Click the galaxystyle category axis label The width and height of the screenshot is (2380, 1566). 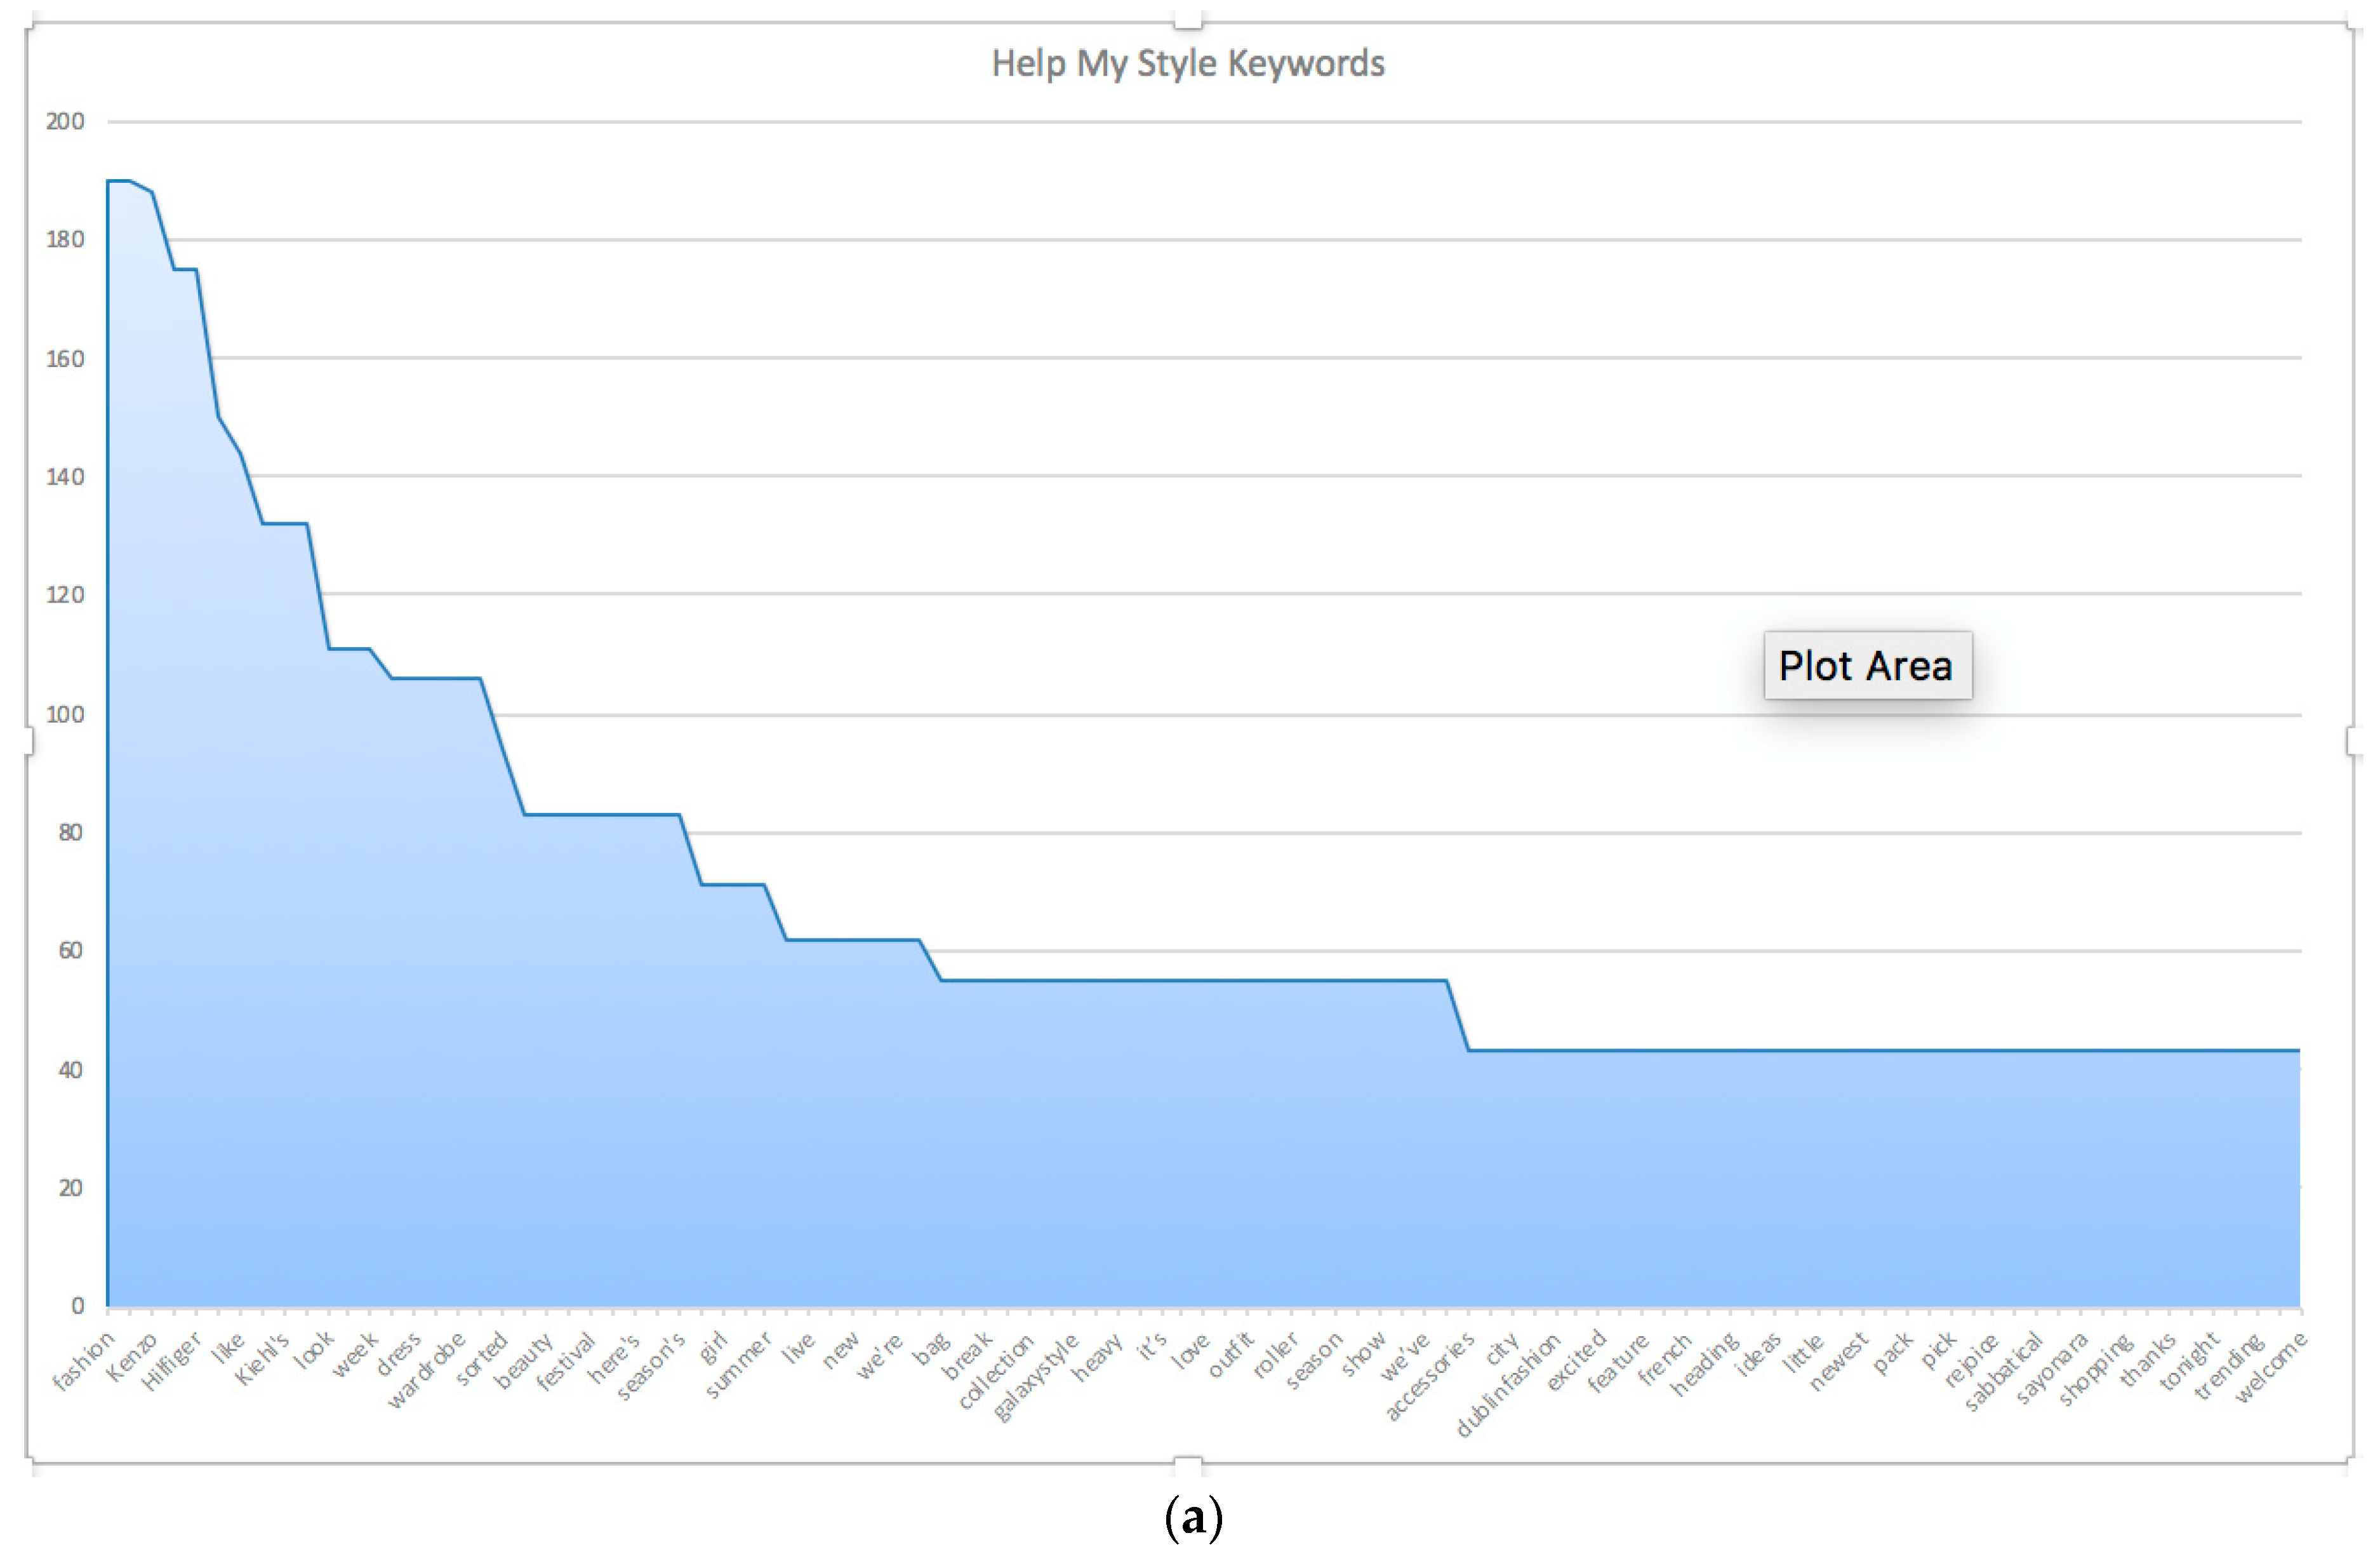tap(1037, 1377)
